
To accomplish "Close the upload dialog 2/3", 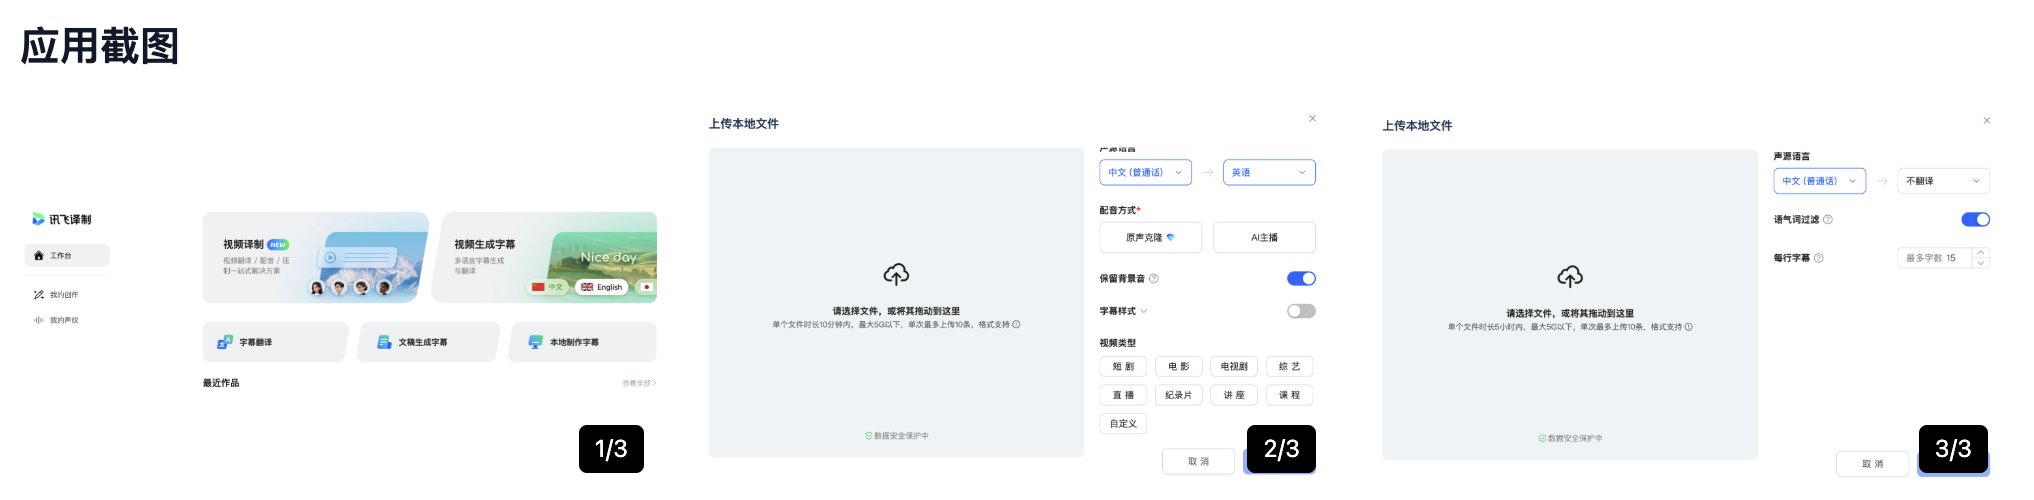I will click(1313, 119).
